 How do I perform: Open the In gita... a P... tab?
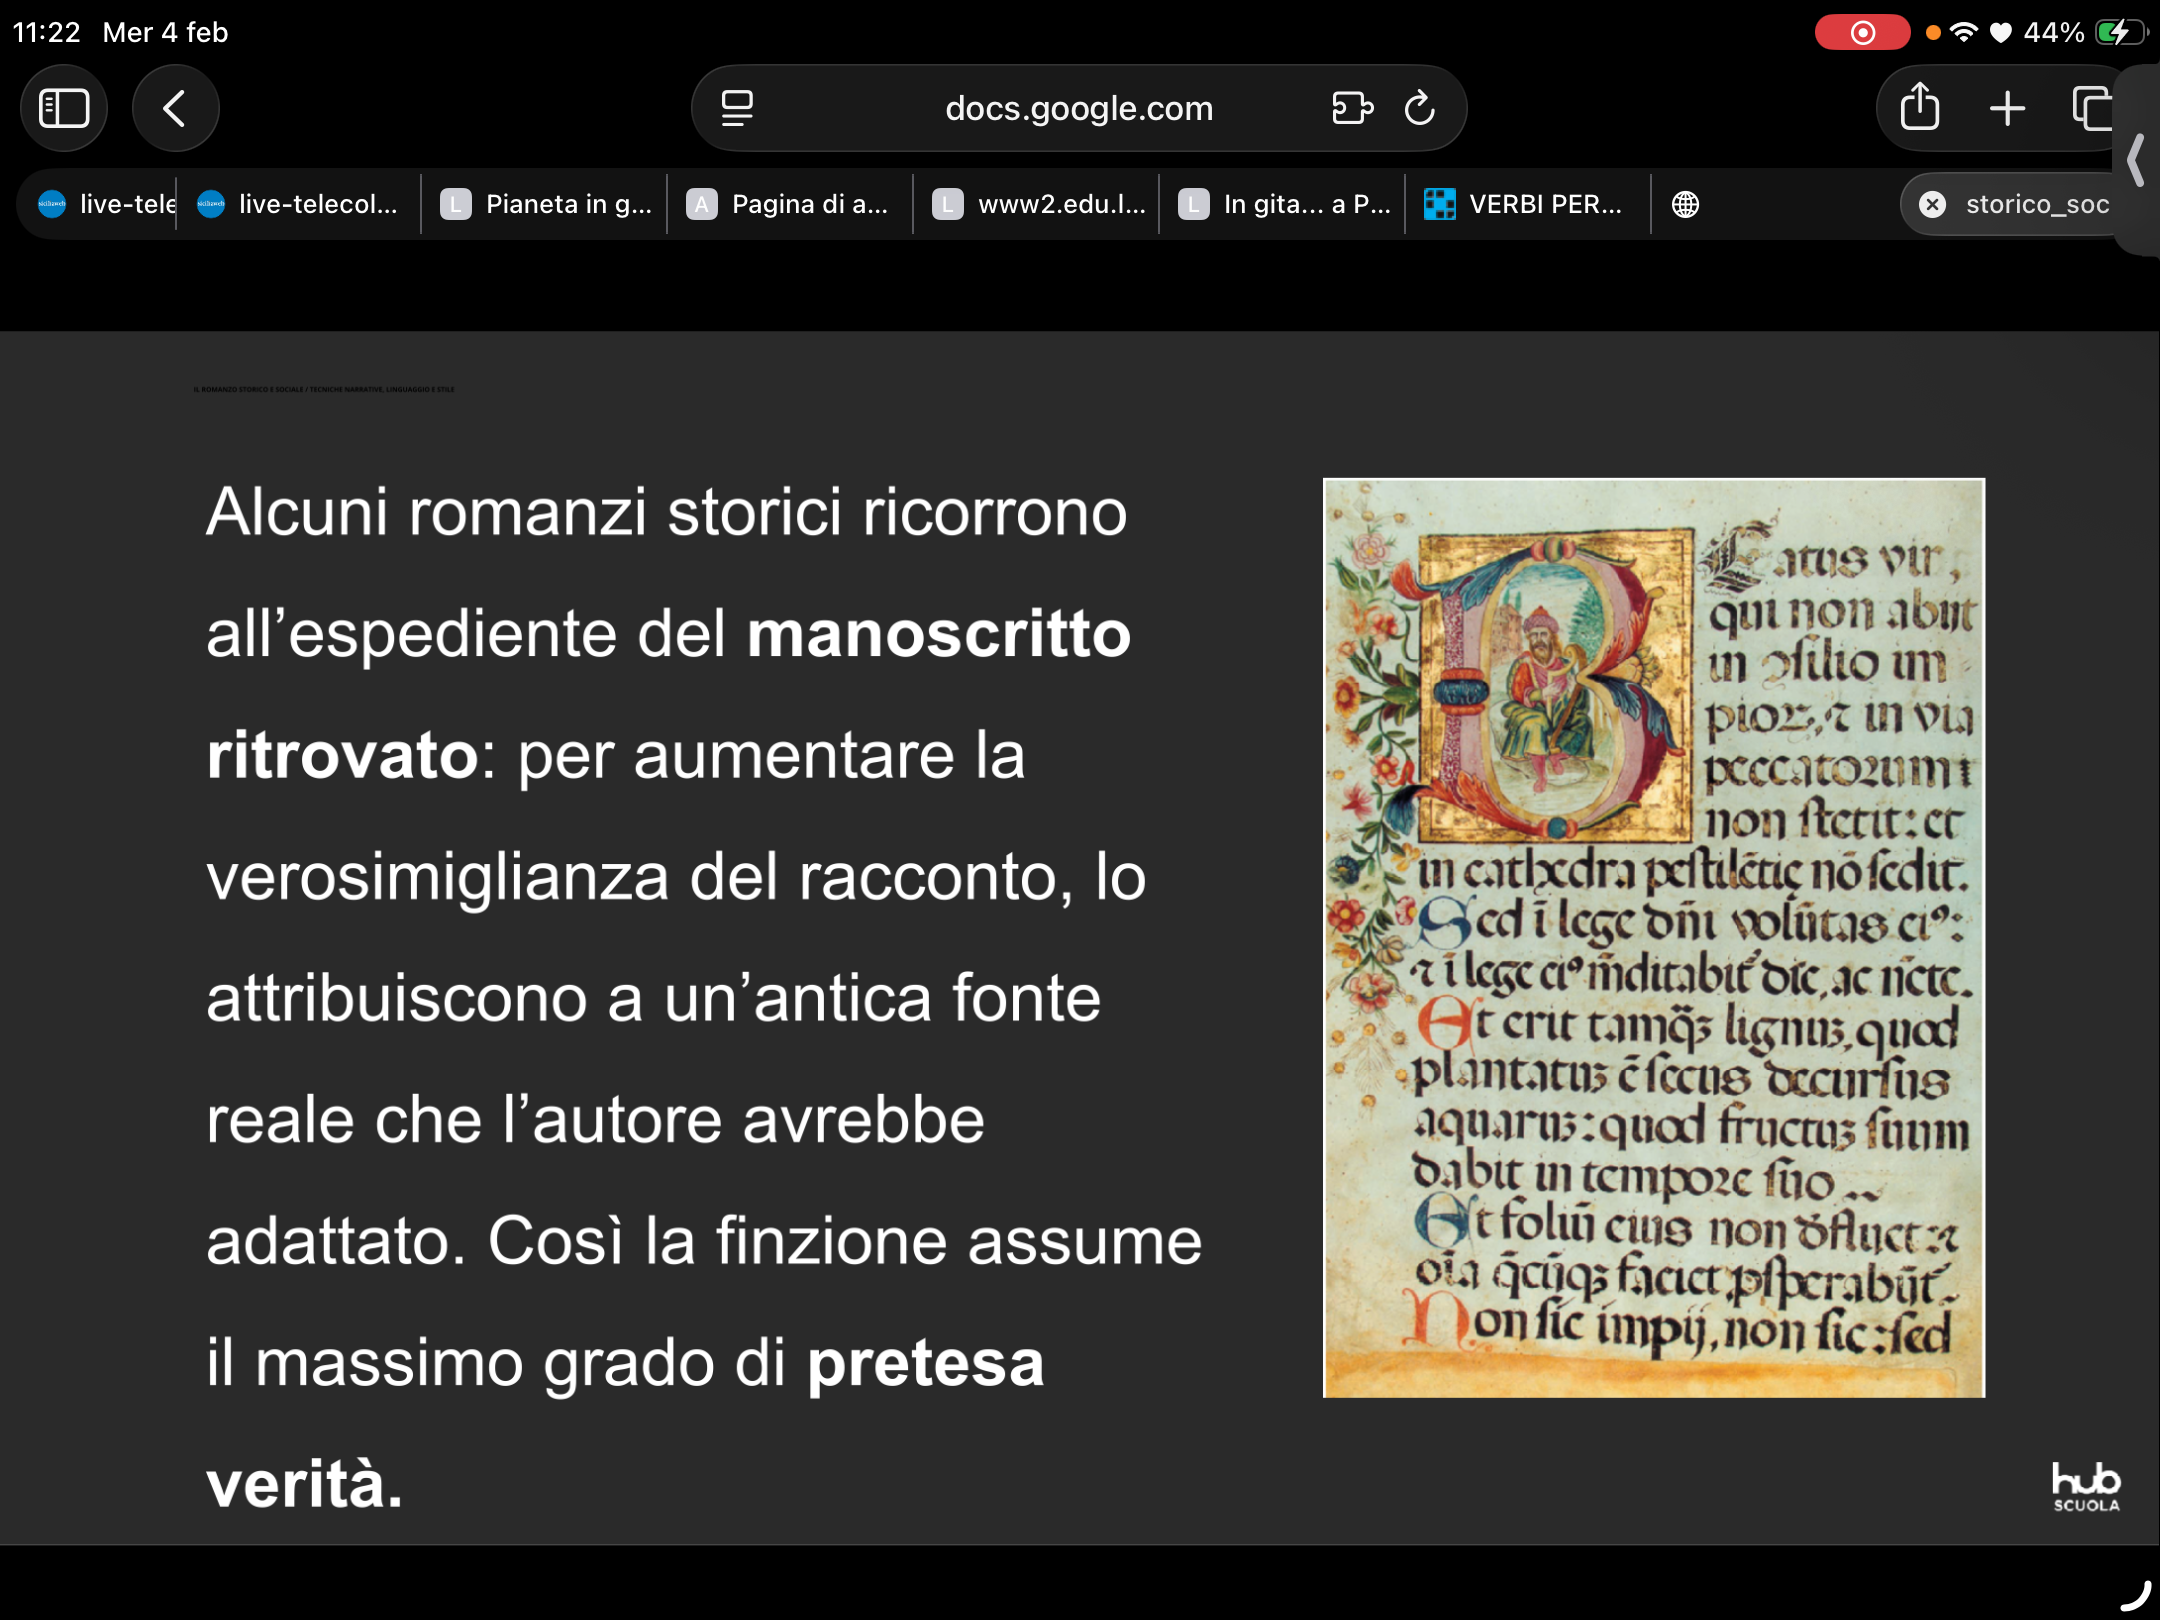1283,204
